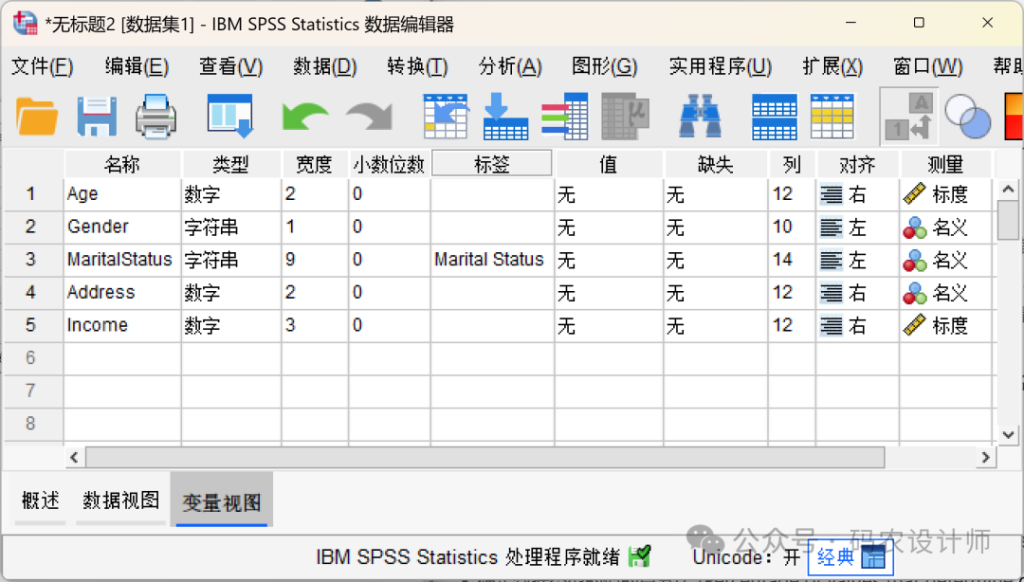Viewport: 1024px width, 582px height.
Task: Click the Print icon in the toolbar
Action: [156, 116]
